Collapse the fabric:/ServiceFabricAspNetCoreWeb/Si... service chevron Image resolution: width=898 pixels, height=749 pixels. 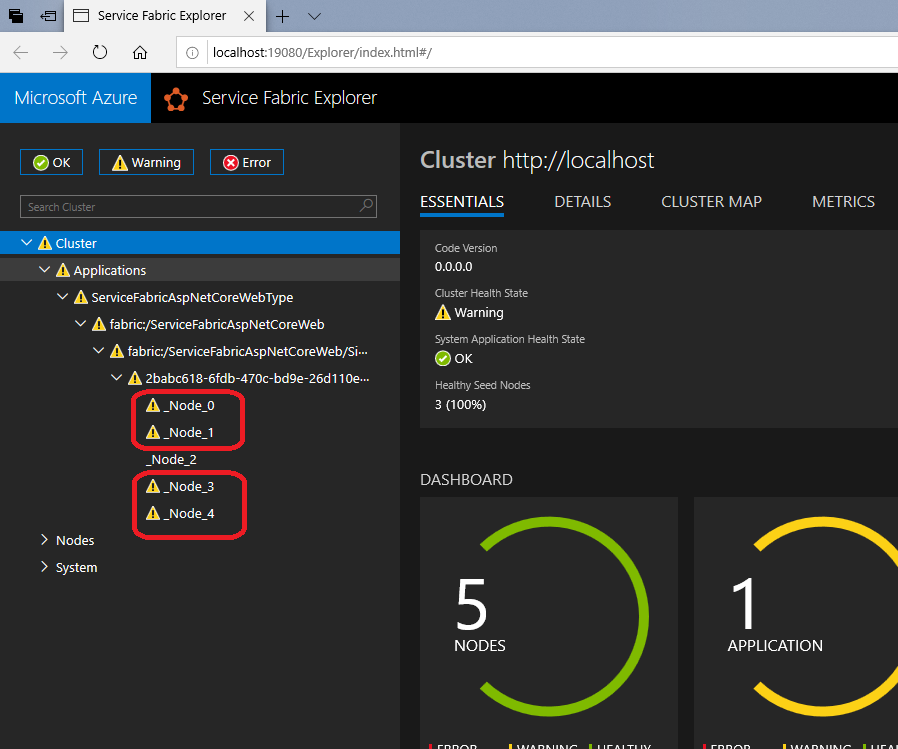99,350
